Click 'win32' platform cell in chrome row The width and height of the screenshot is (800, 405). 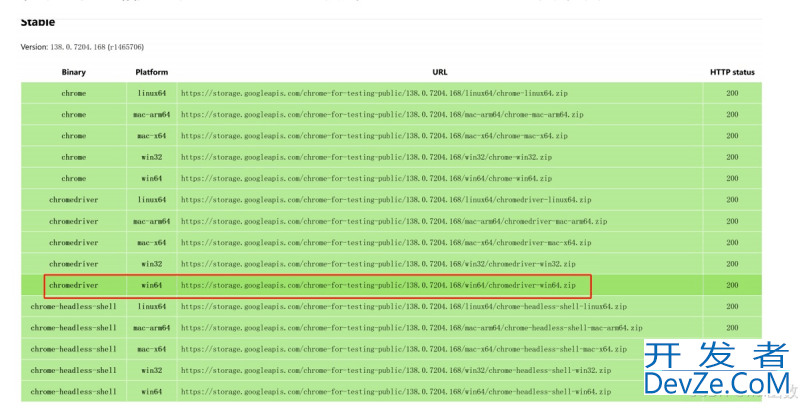point(152,158)
